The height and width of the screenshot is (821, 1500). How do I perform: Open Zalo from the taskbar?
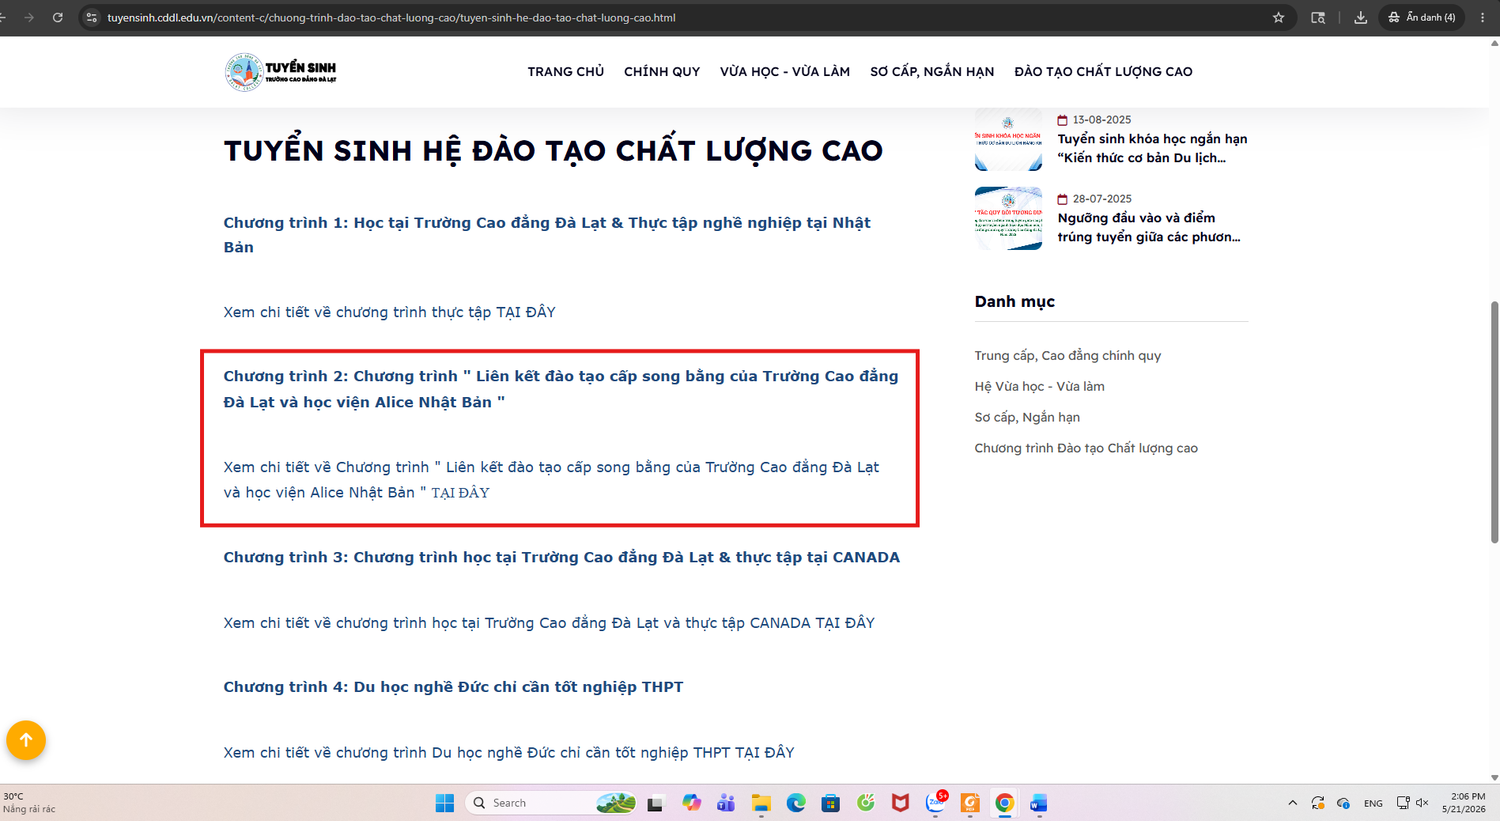[936, 803]
